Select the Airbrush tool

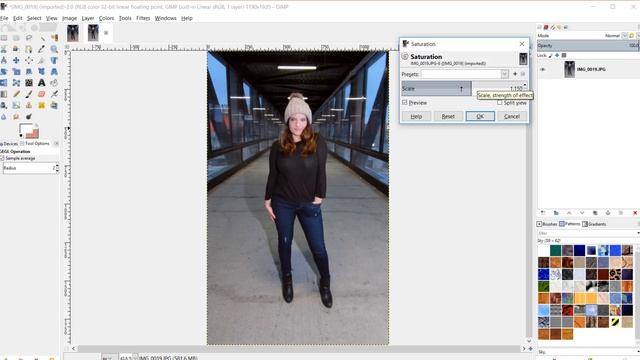pyautogui.click(x=54, y=94)
